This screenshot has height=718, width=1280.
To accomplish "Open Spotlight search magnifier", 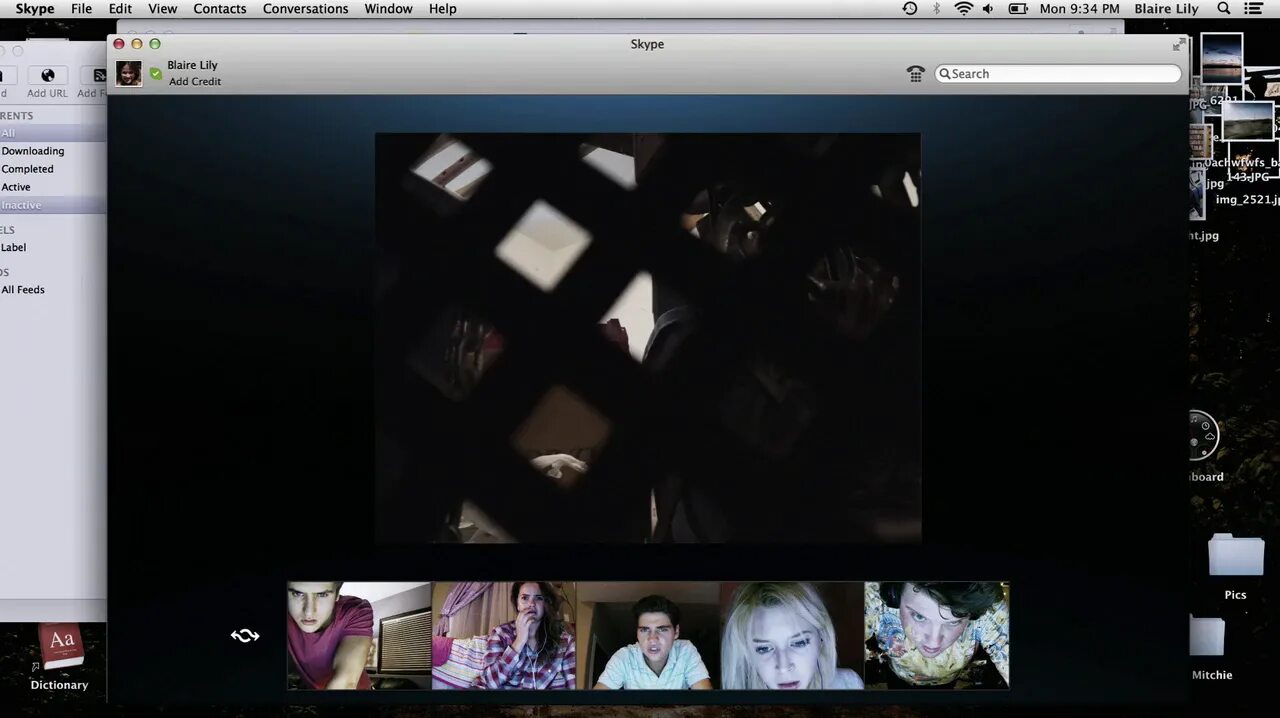I will coord(1223,9).
